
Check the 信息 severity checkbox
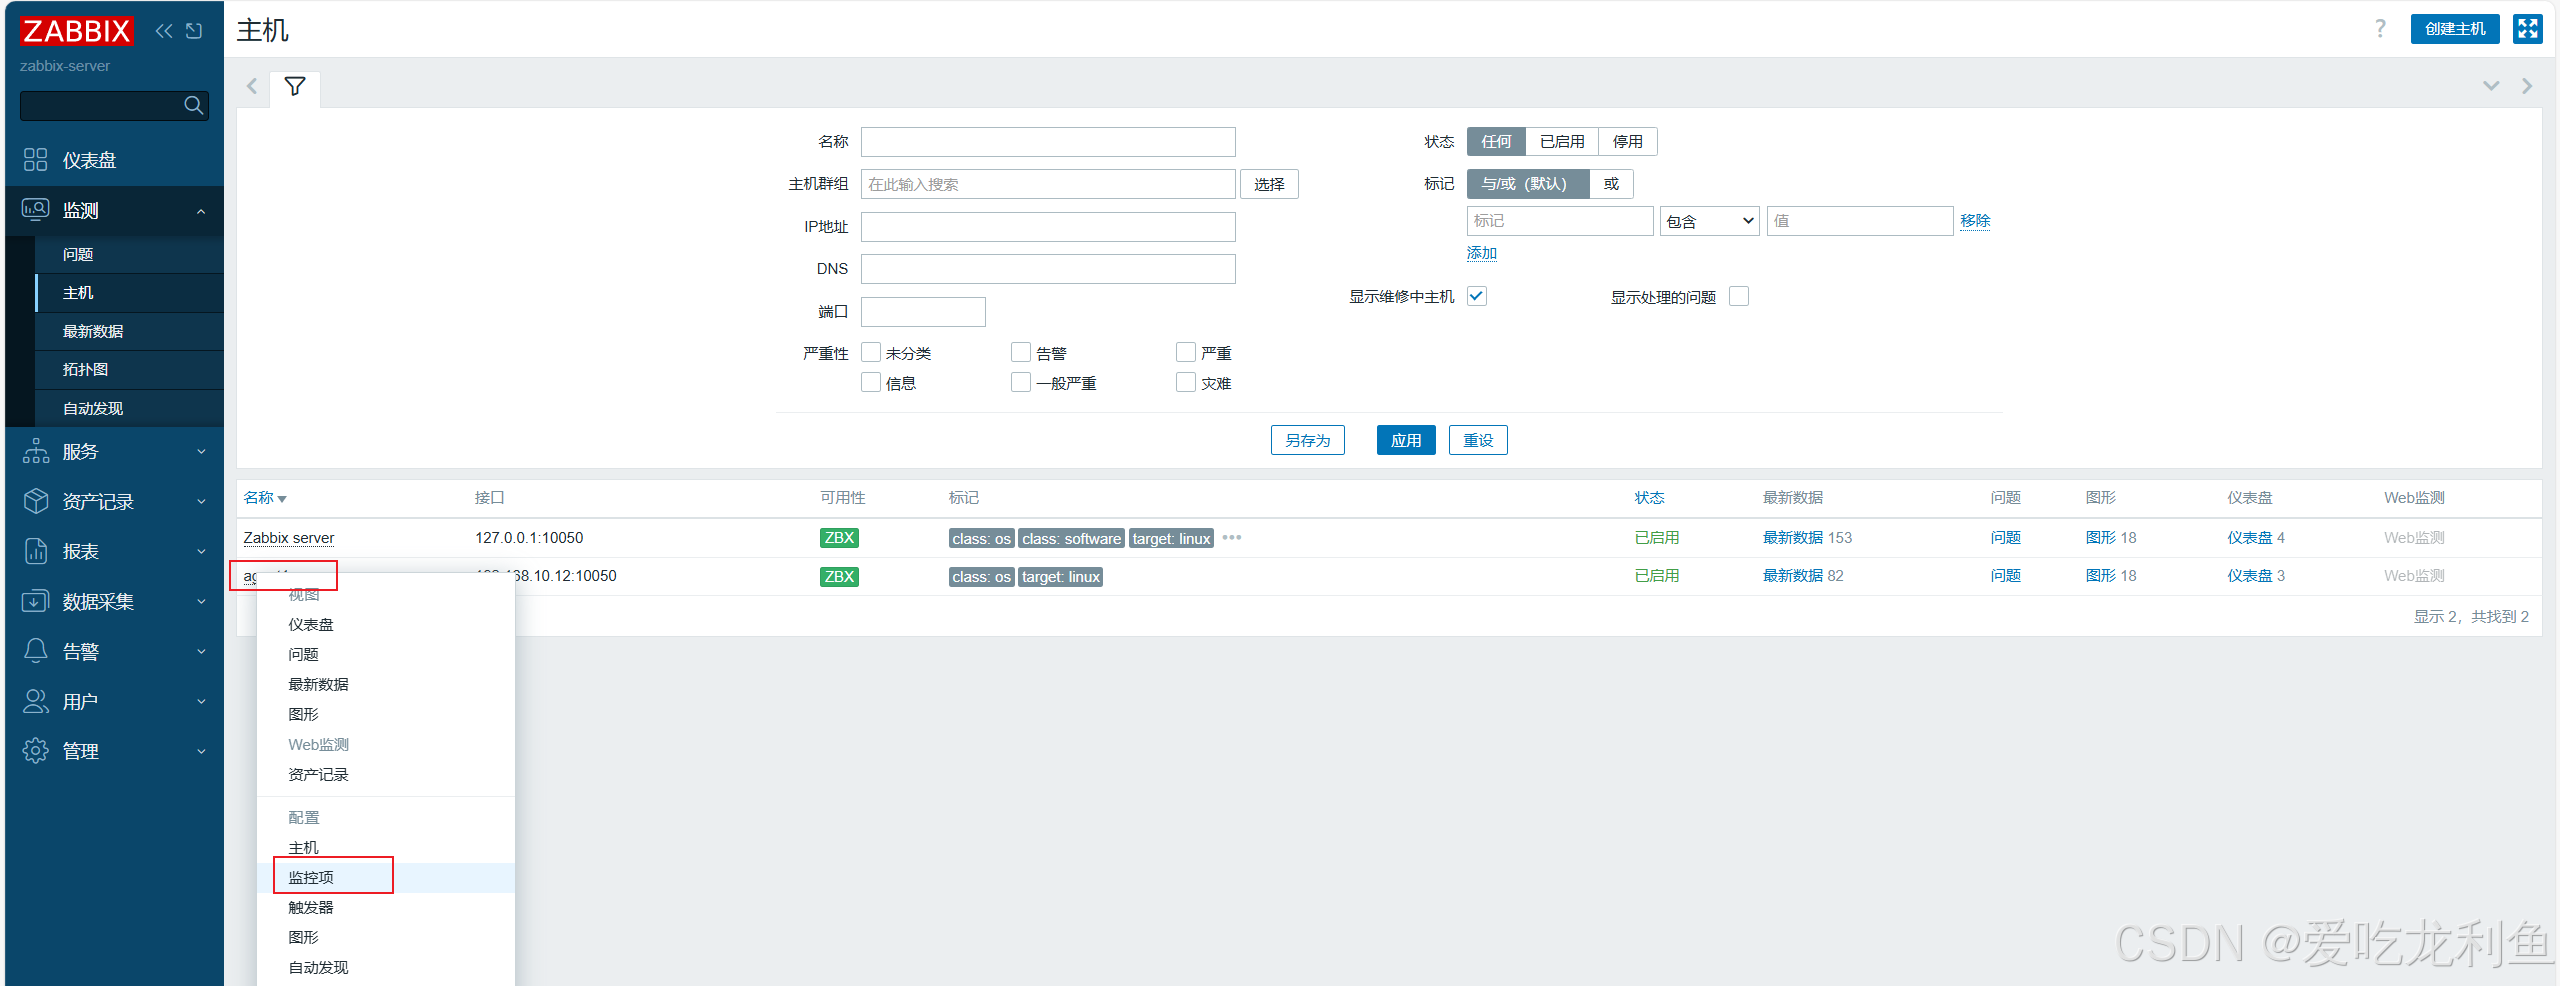coord(871,382)
